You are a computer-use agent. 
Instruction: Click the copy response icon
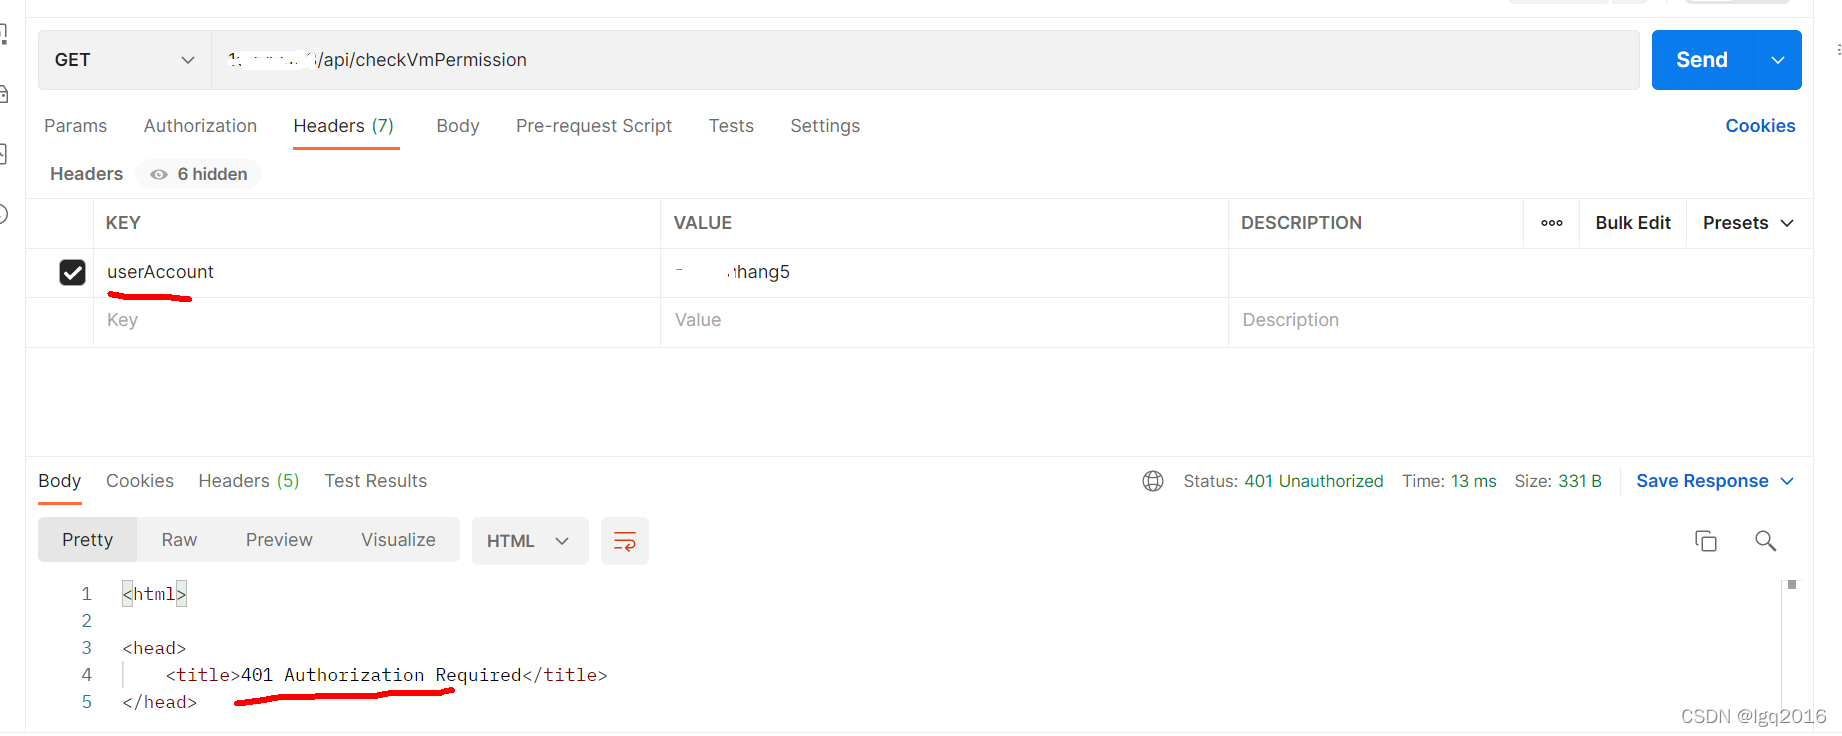1705,541
